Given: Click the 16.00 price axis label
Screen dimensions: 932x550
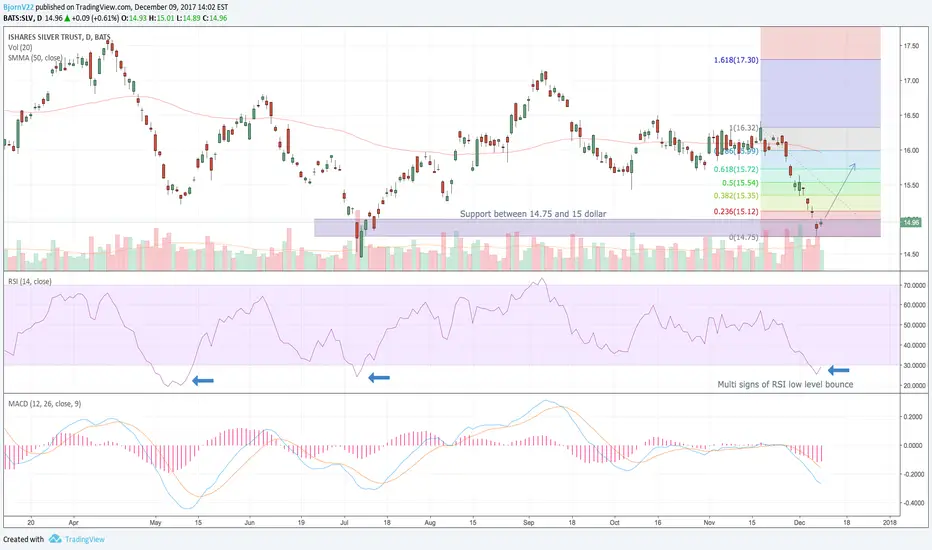Looking at the screenshot, I should (x=911, y=150).
